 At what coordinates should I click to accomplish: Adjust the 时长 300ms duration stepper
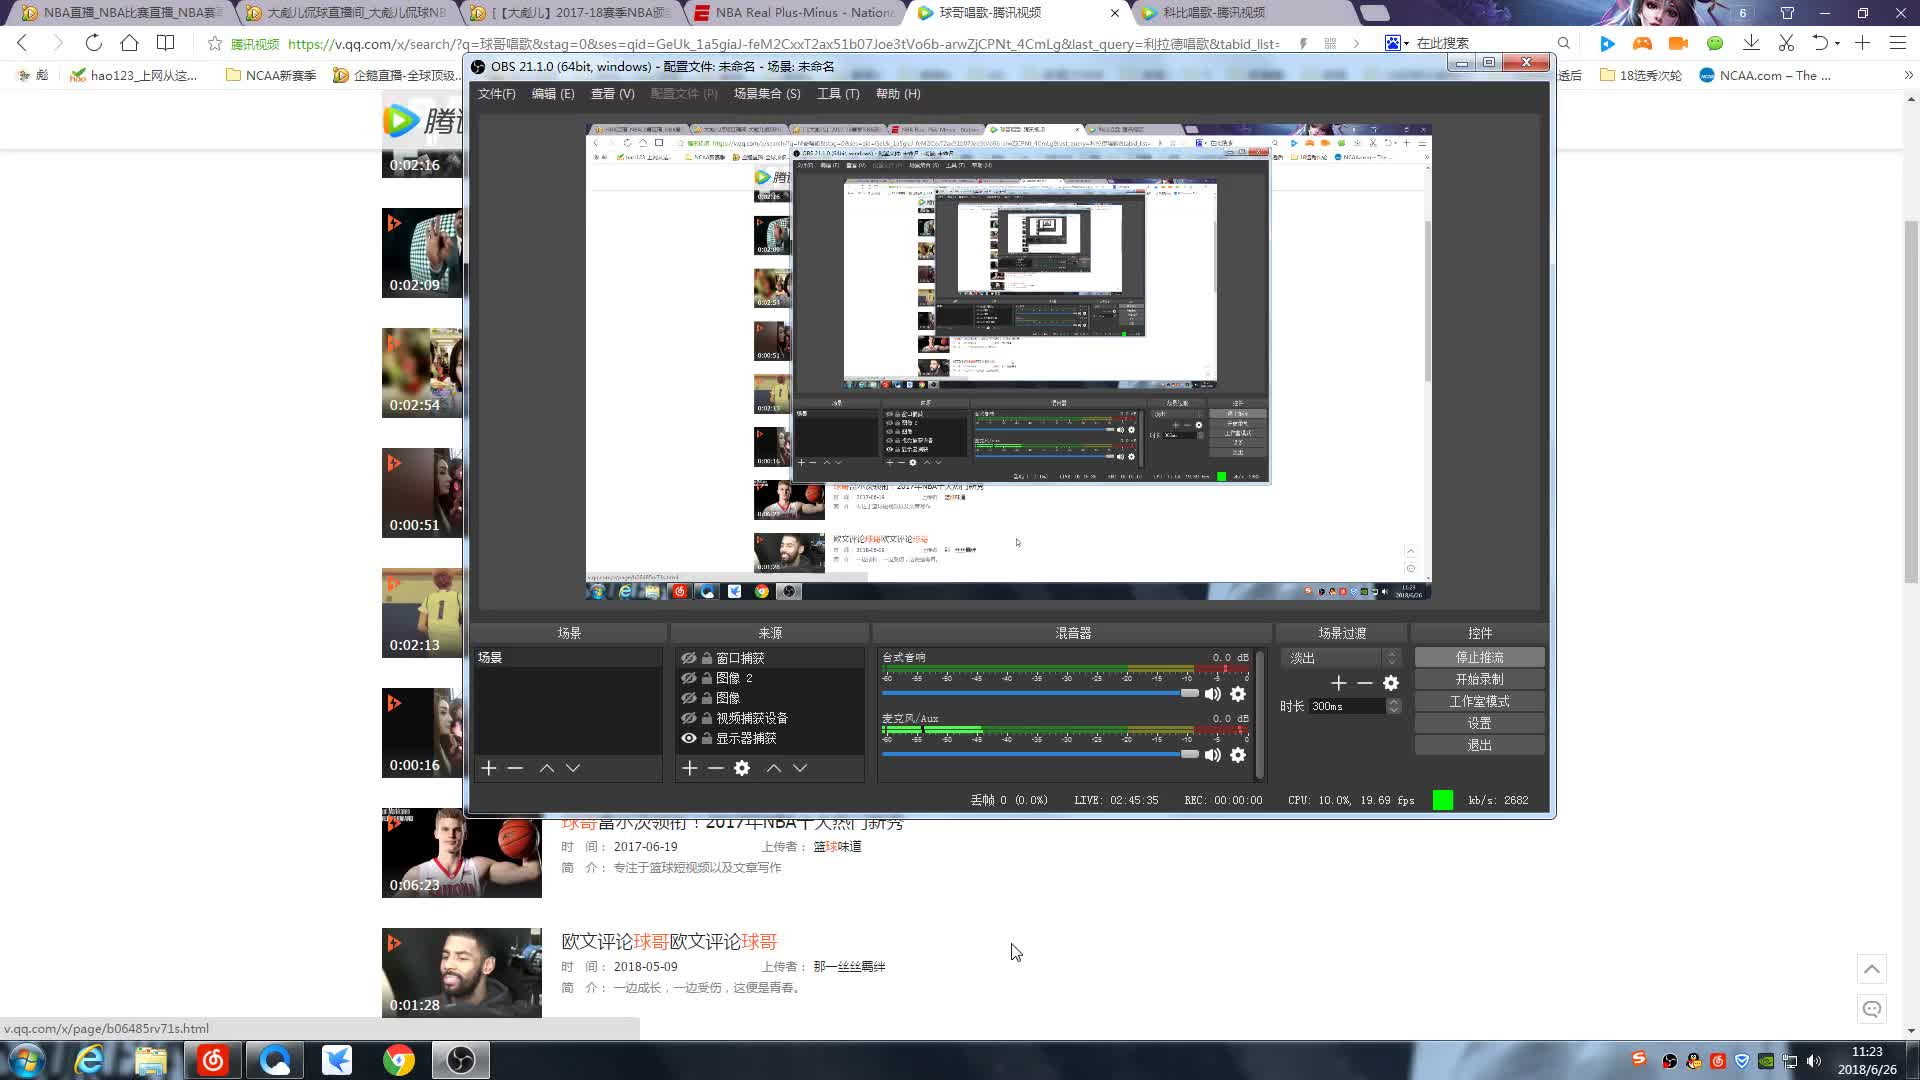click(1393, 706)
